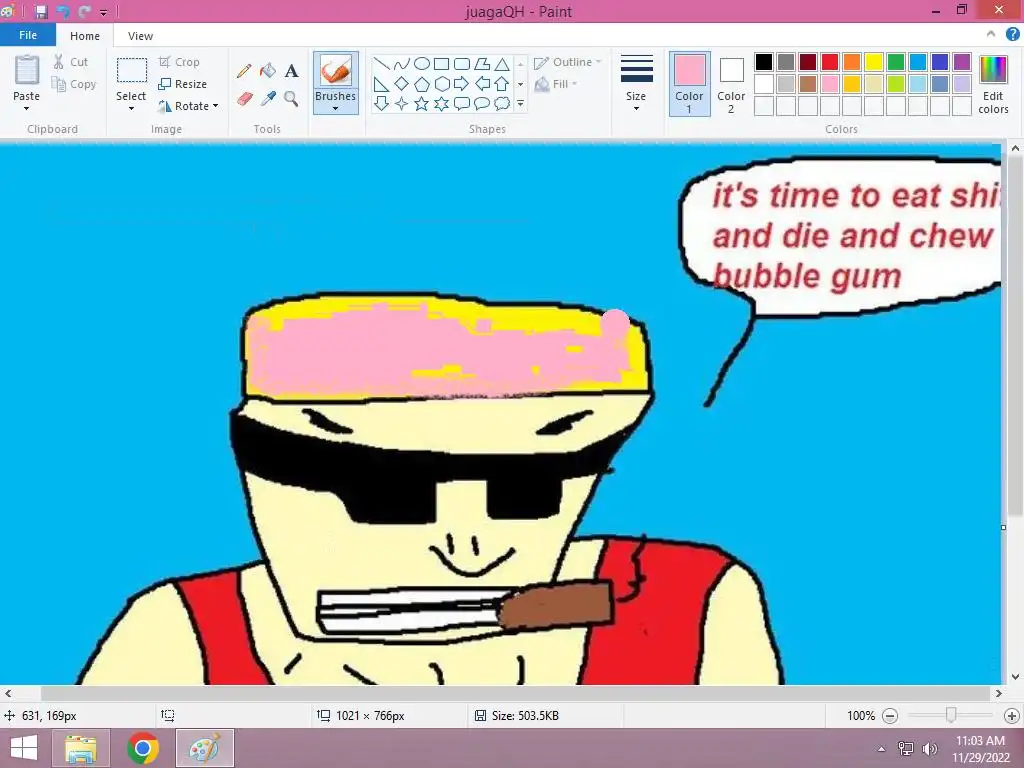
Task: Choose the Rectangle shape
Action: [442, 64]
